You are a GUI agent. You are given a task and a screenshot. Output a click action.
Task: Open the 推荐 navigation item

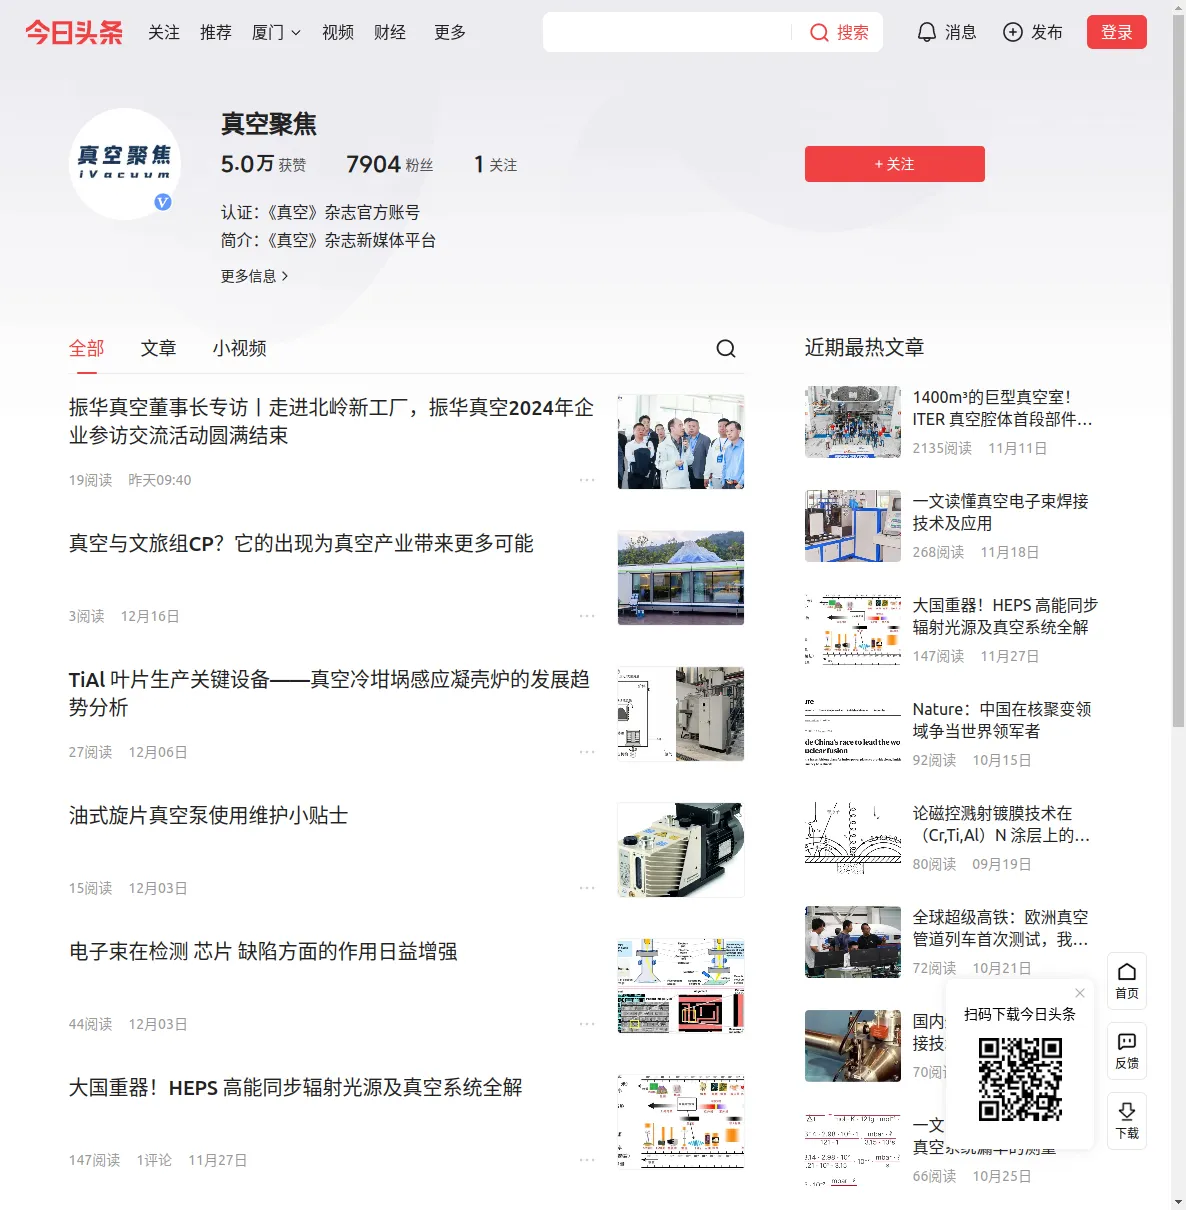pos(216,33)
